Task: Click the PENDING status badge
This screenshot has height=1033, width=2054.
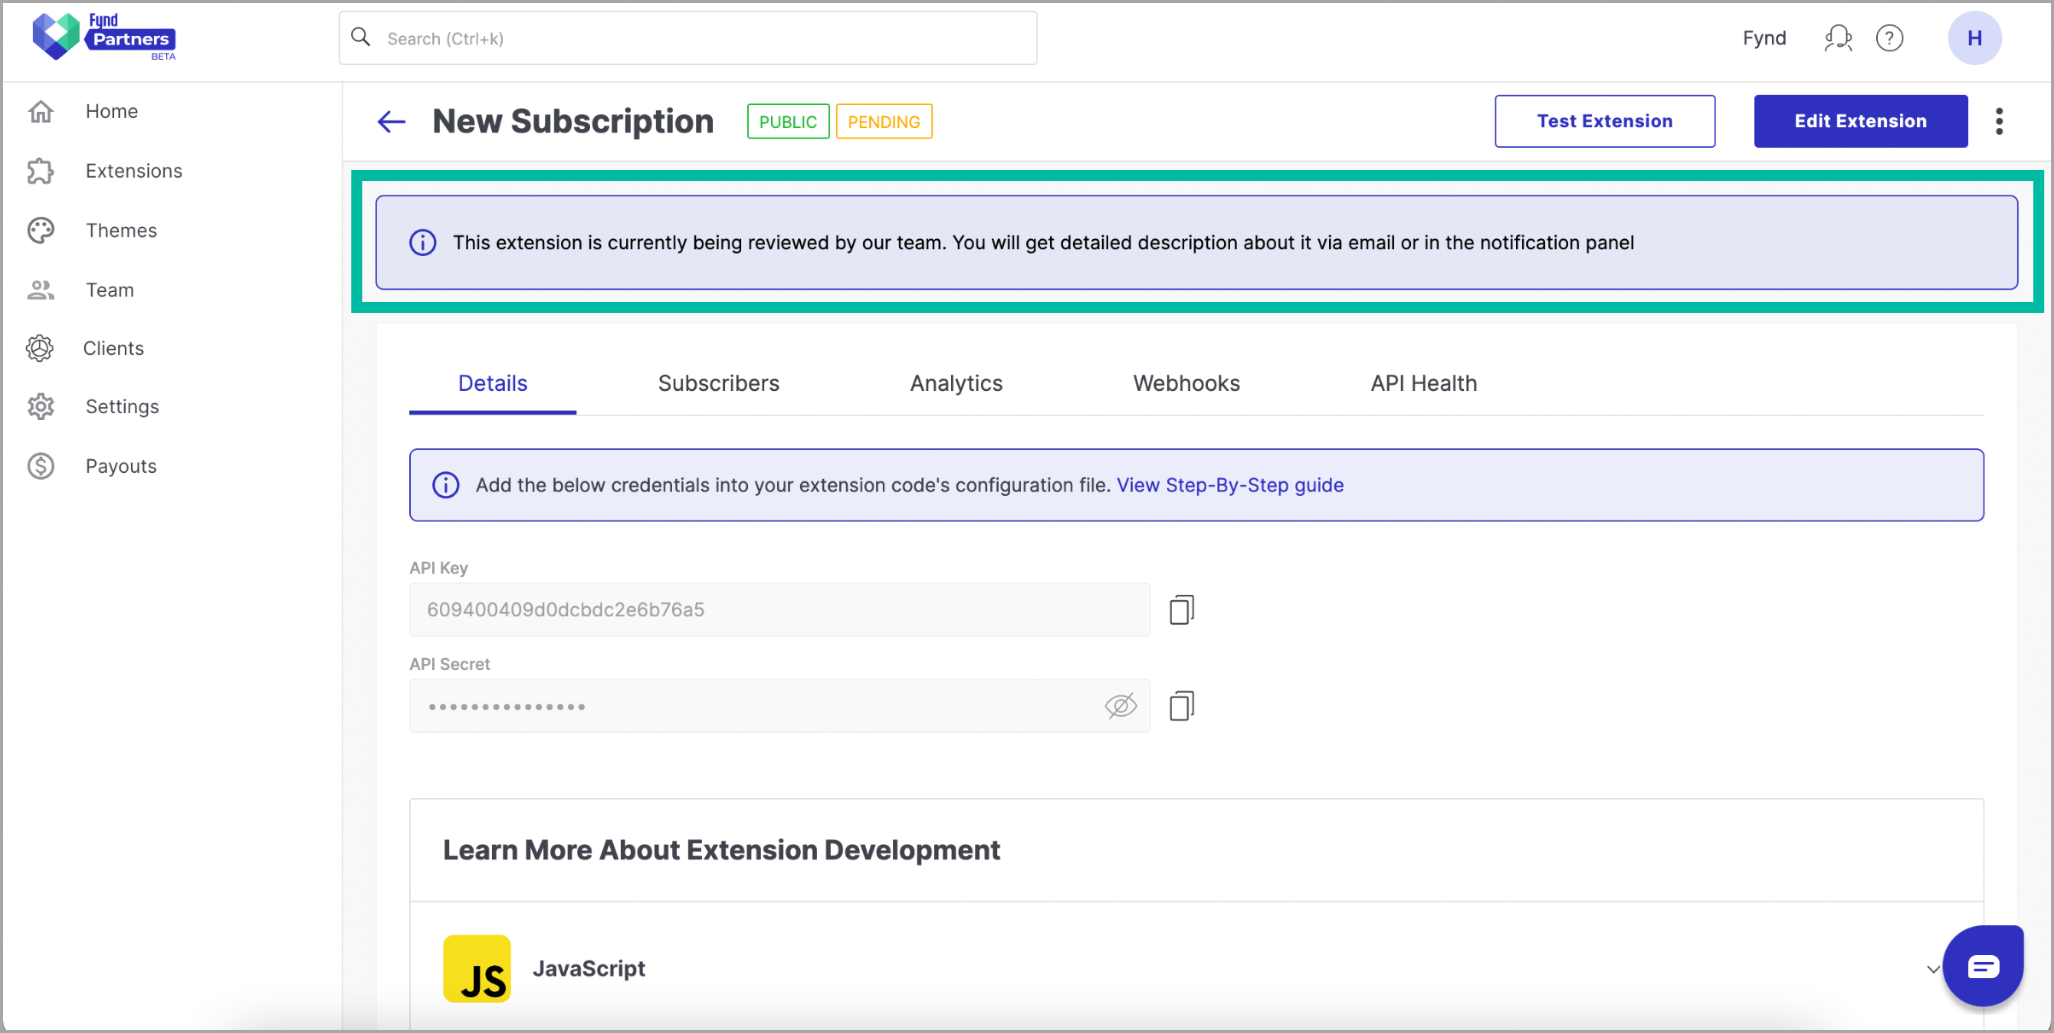Action: [884, 122]
